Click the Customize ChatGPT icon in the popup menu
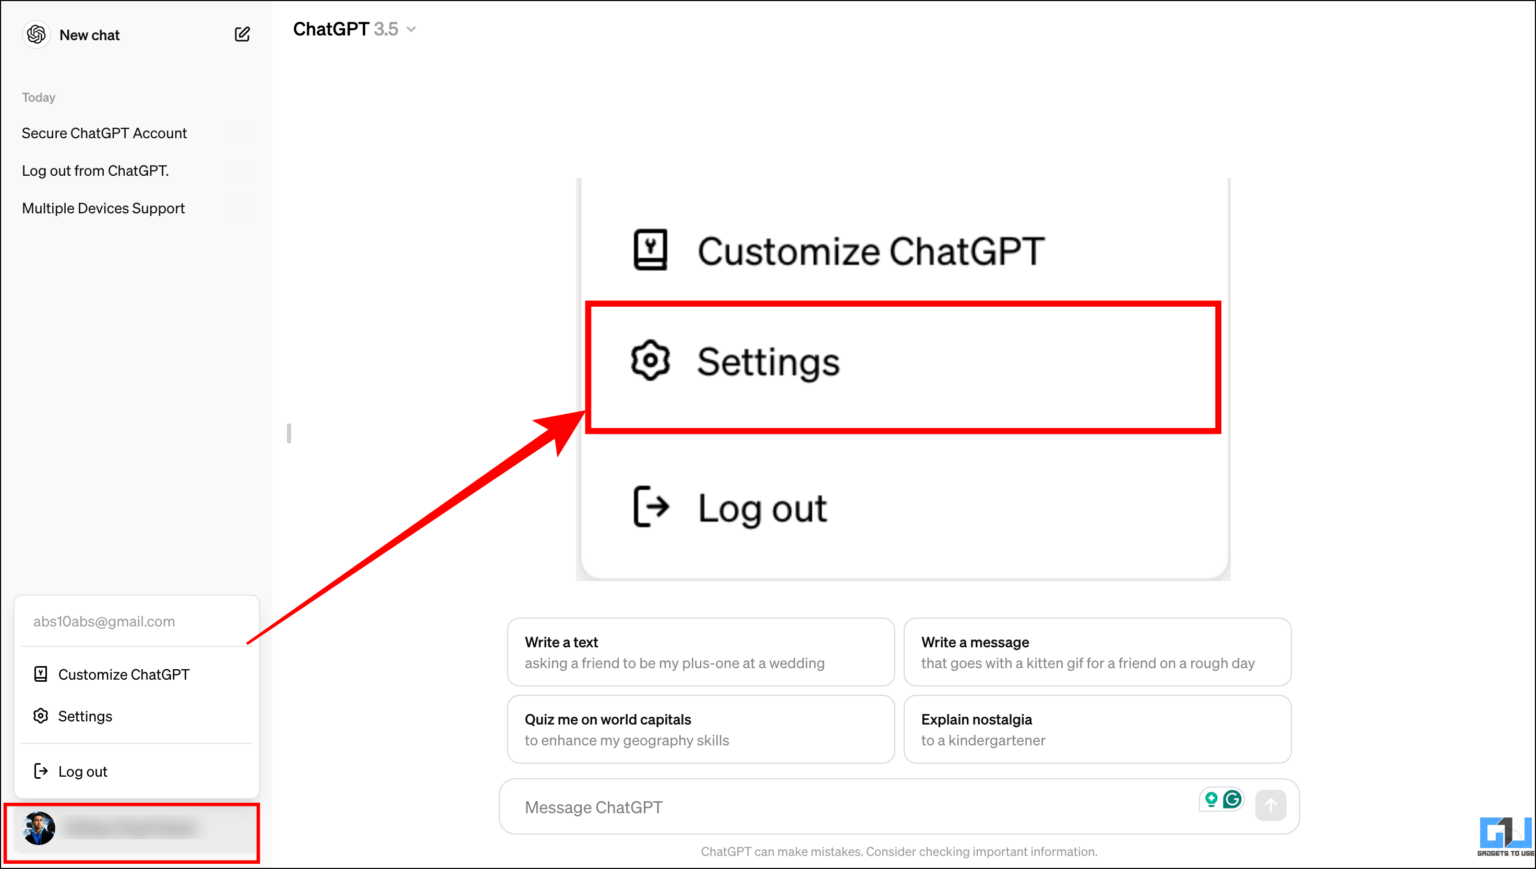Image resolution: width=1536 pixels, height=869 pixels. point(41,674)
